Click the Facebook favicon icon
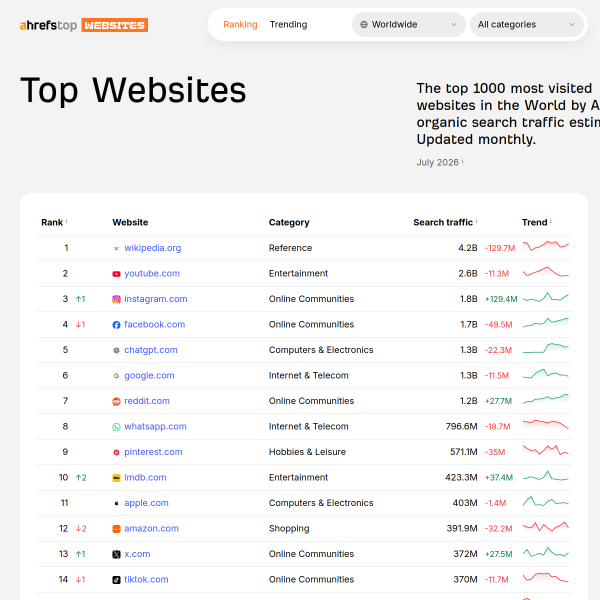 click(116, 325)
